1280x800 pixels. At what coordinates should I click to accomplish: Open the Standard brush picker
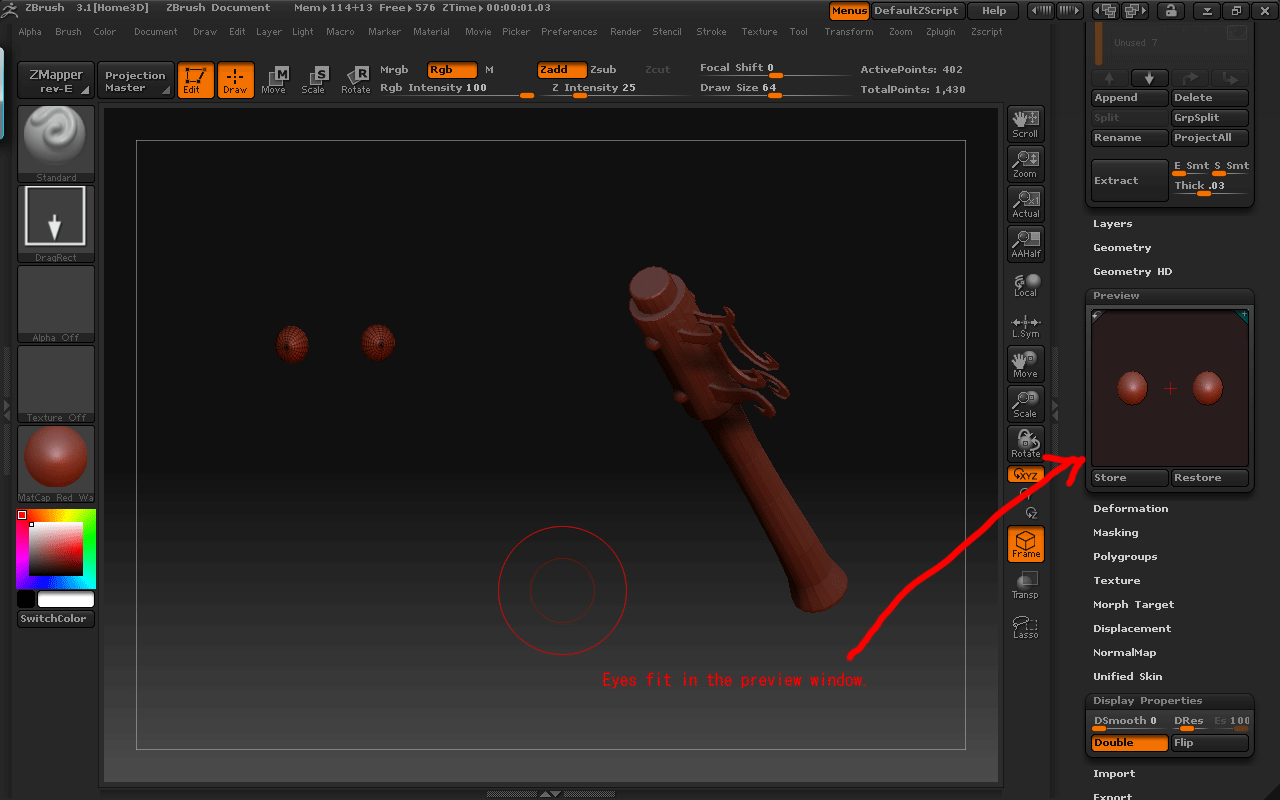point(56,144)
